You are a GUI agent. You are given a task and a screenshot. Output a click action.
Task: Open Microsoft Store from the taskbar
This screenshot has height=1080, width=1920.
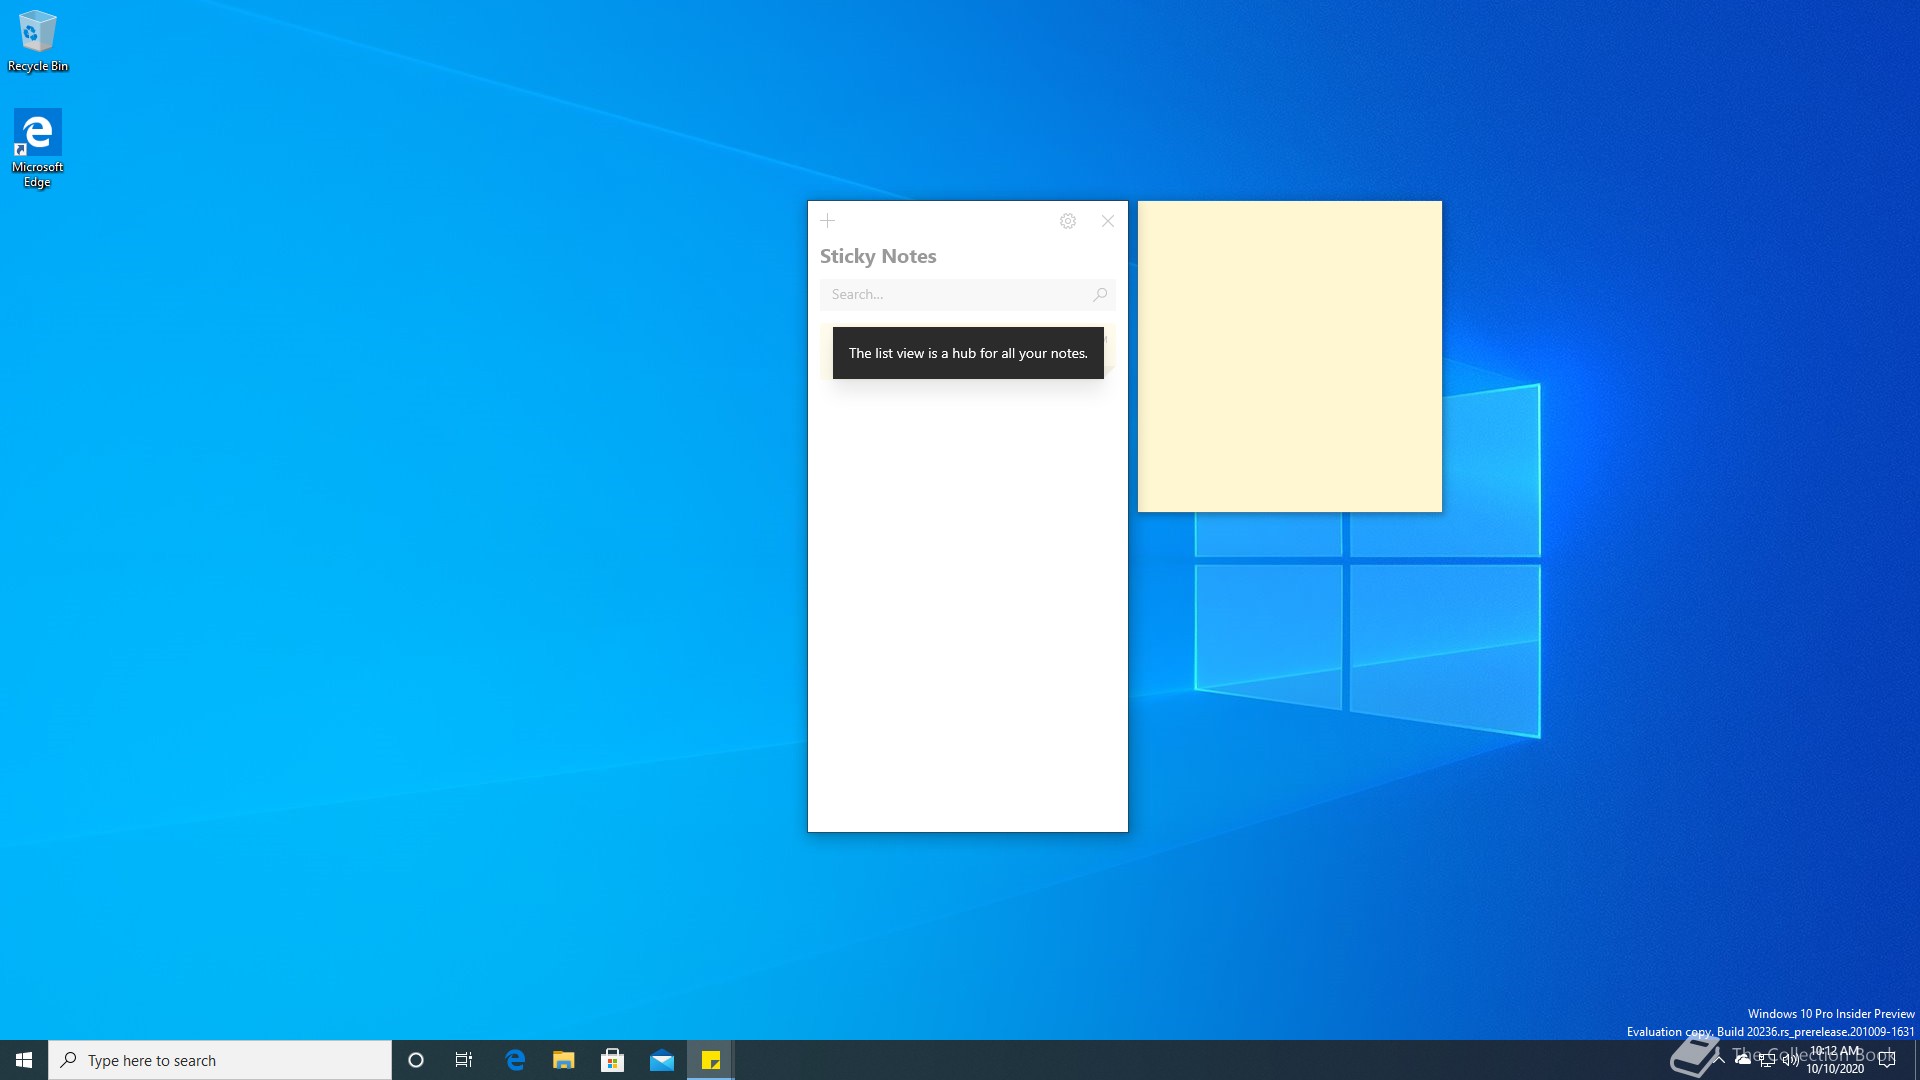tap(613, 1060)
